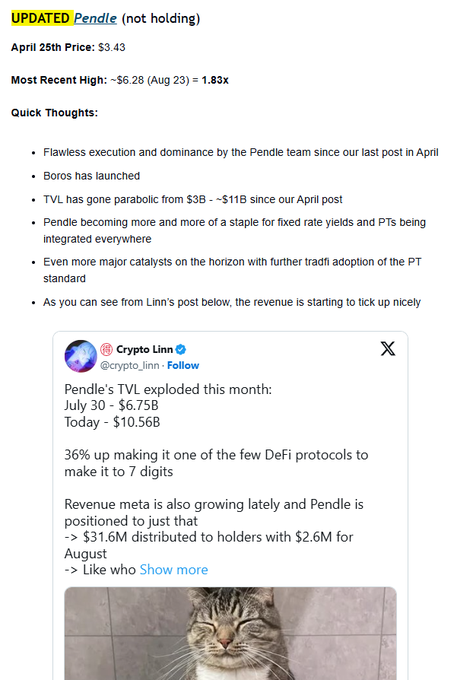Click the "TVL has gone parabolic" bullet

(193, 199)
